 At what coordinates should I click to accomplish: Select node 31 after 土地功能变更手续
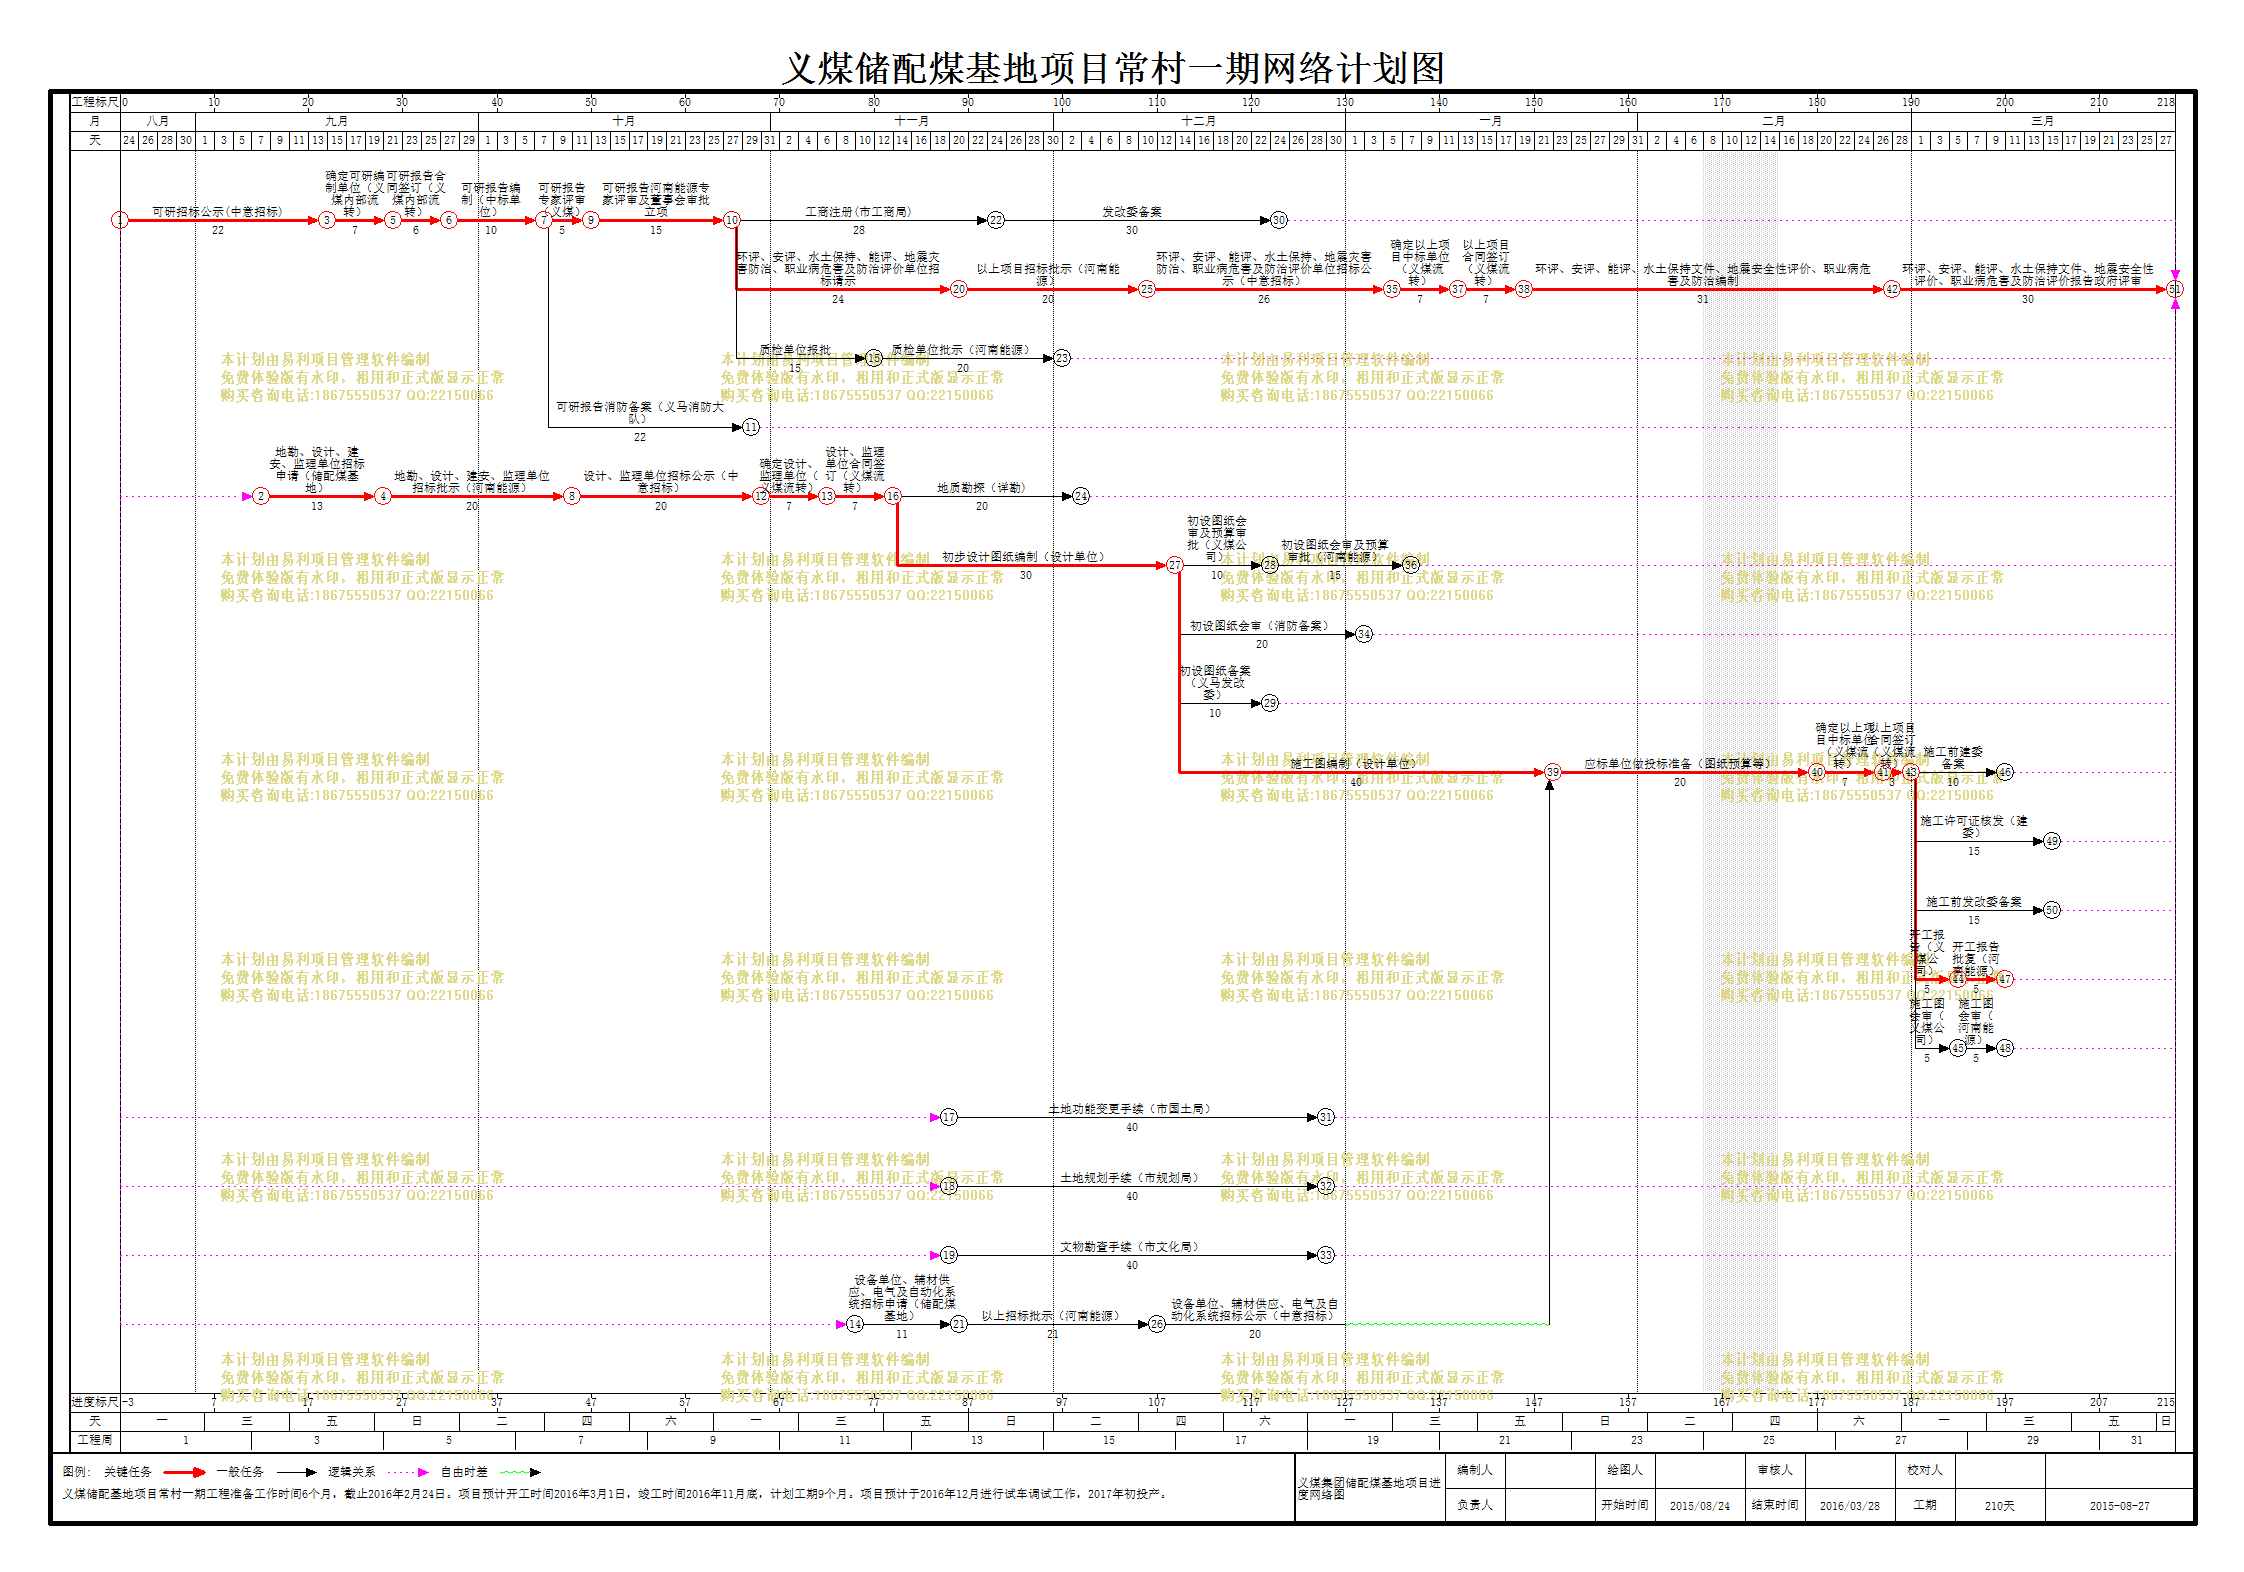pos(1326,1117)
